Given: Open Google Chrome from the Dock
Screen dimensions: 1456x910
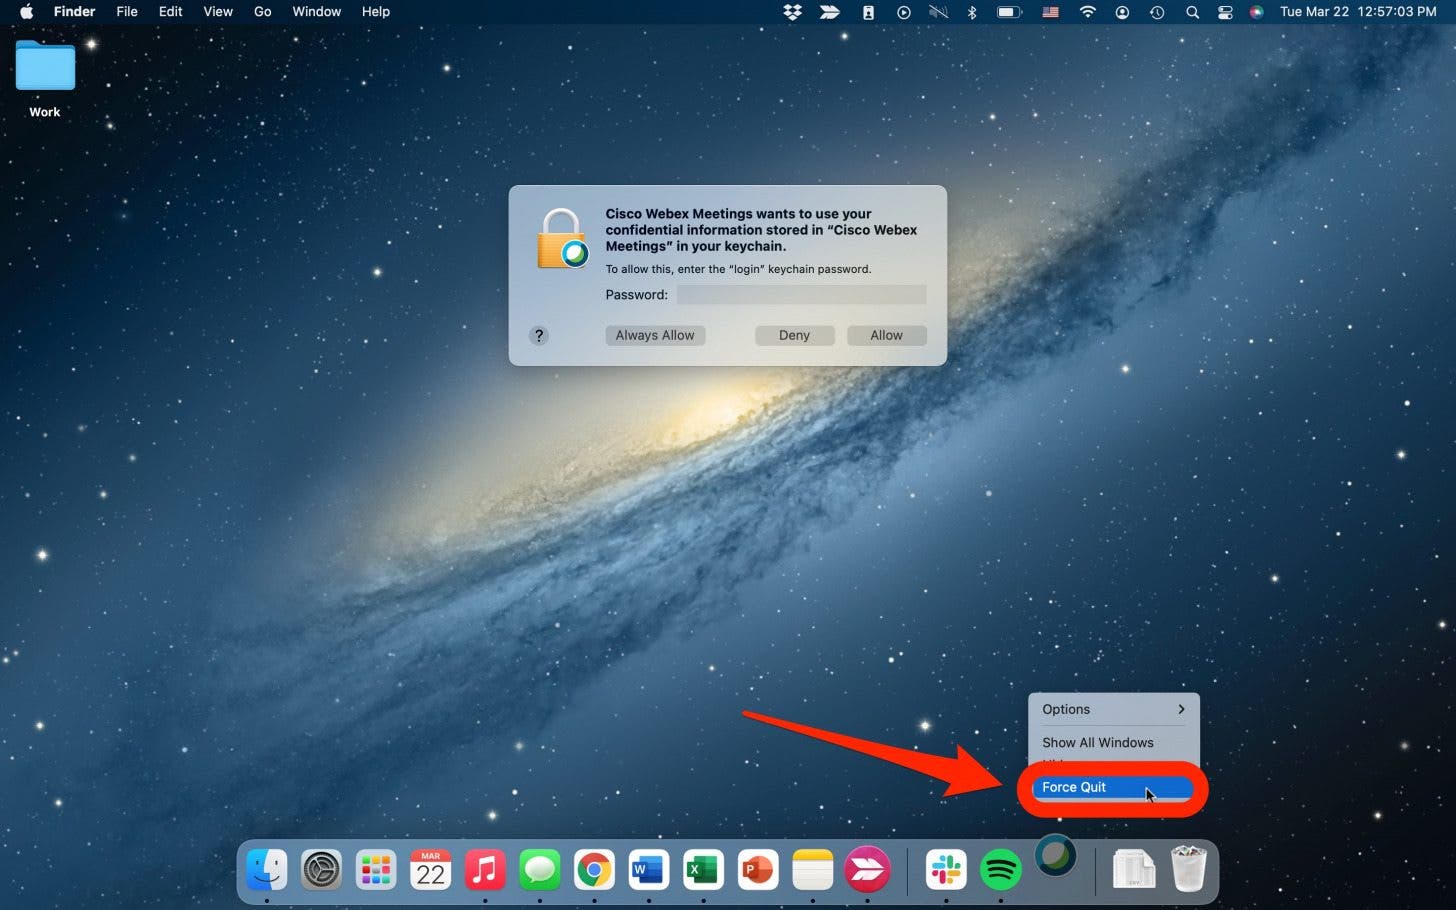Looking at the screenshot, I should [x=594, y=870].
